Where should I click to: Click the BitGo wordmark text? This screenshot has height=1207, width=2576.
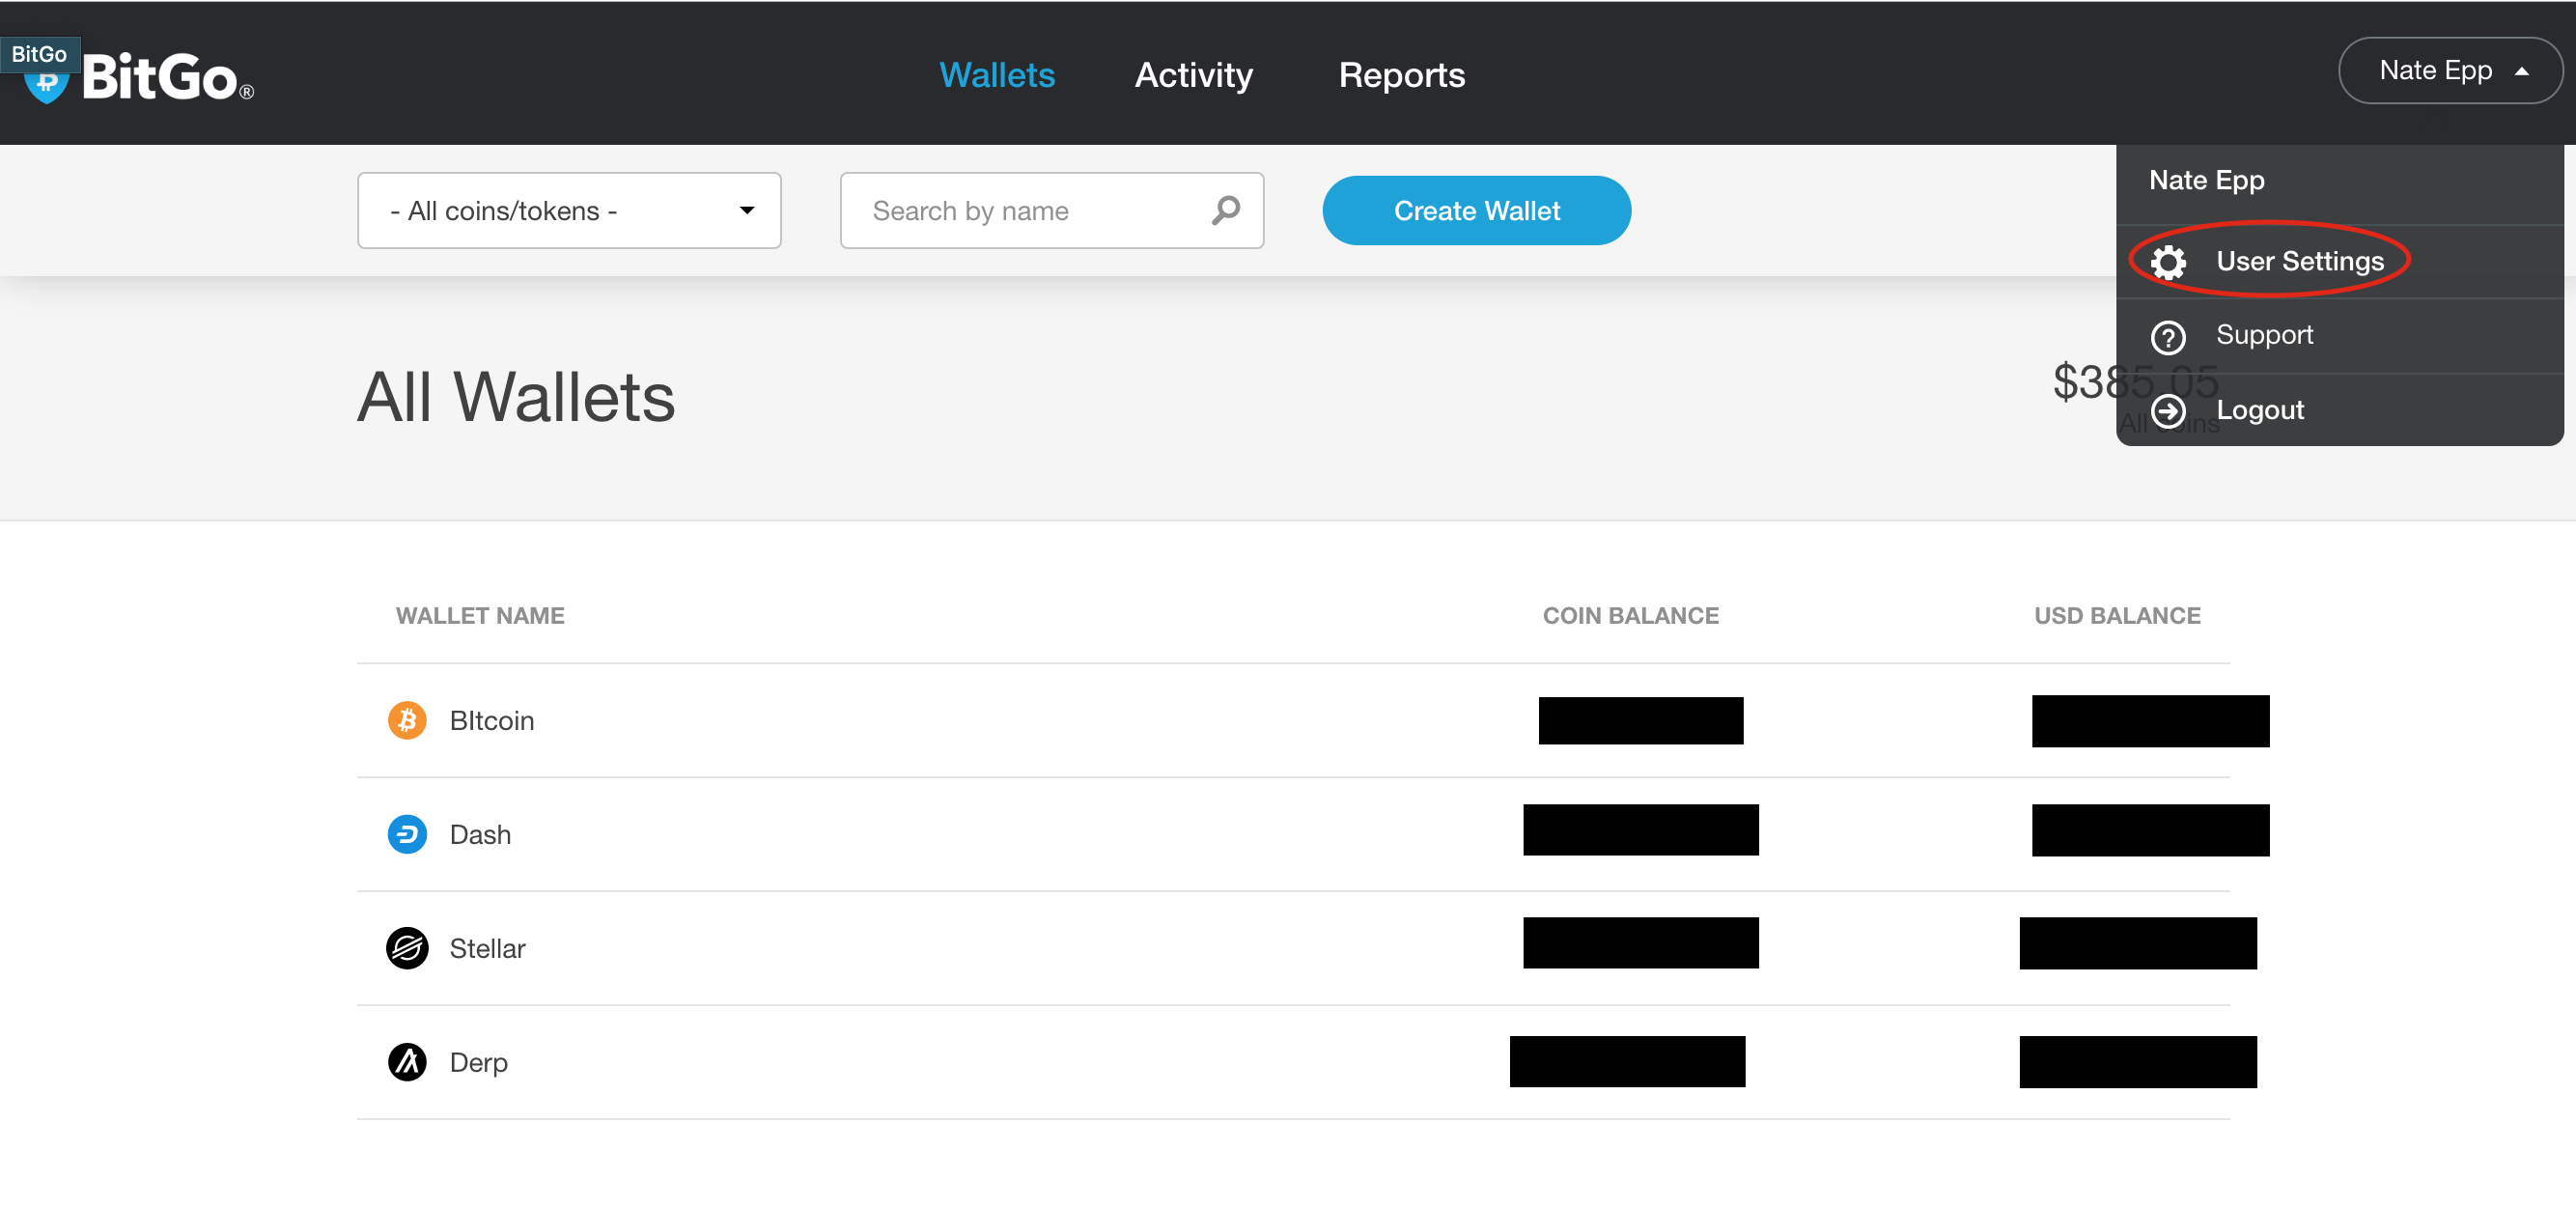166,78
